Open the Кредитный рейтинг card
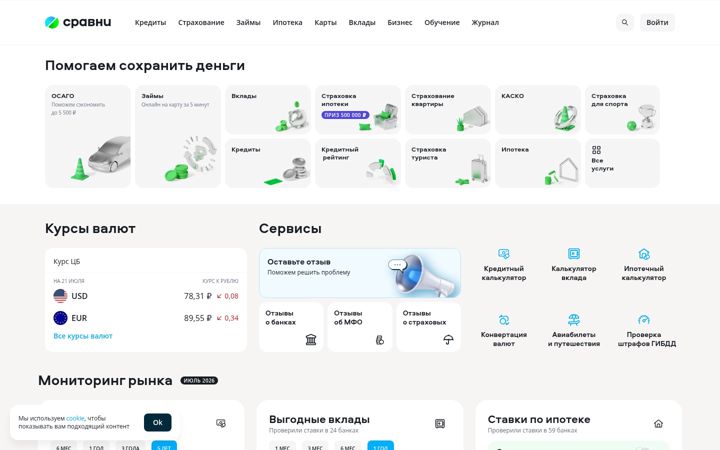 pyautogui.click(x=358, y=163)
